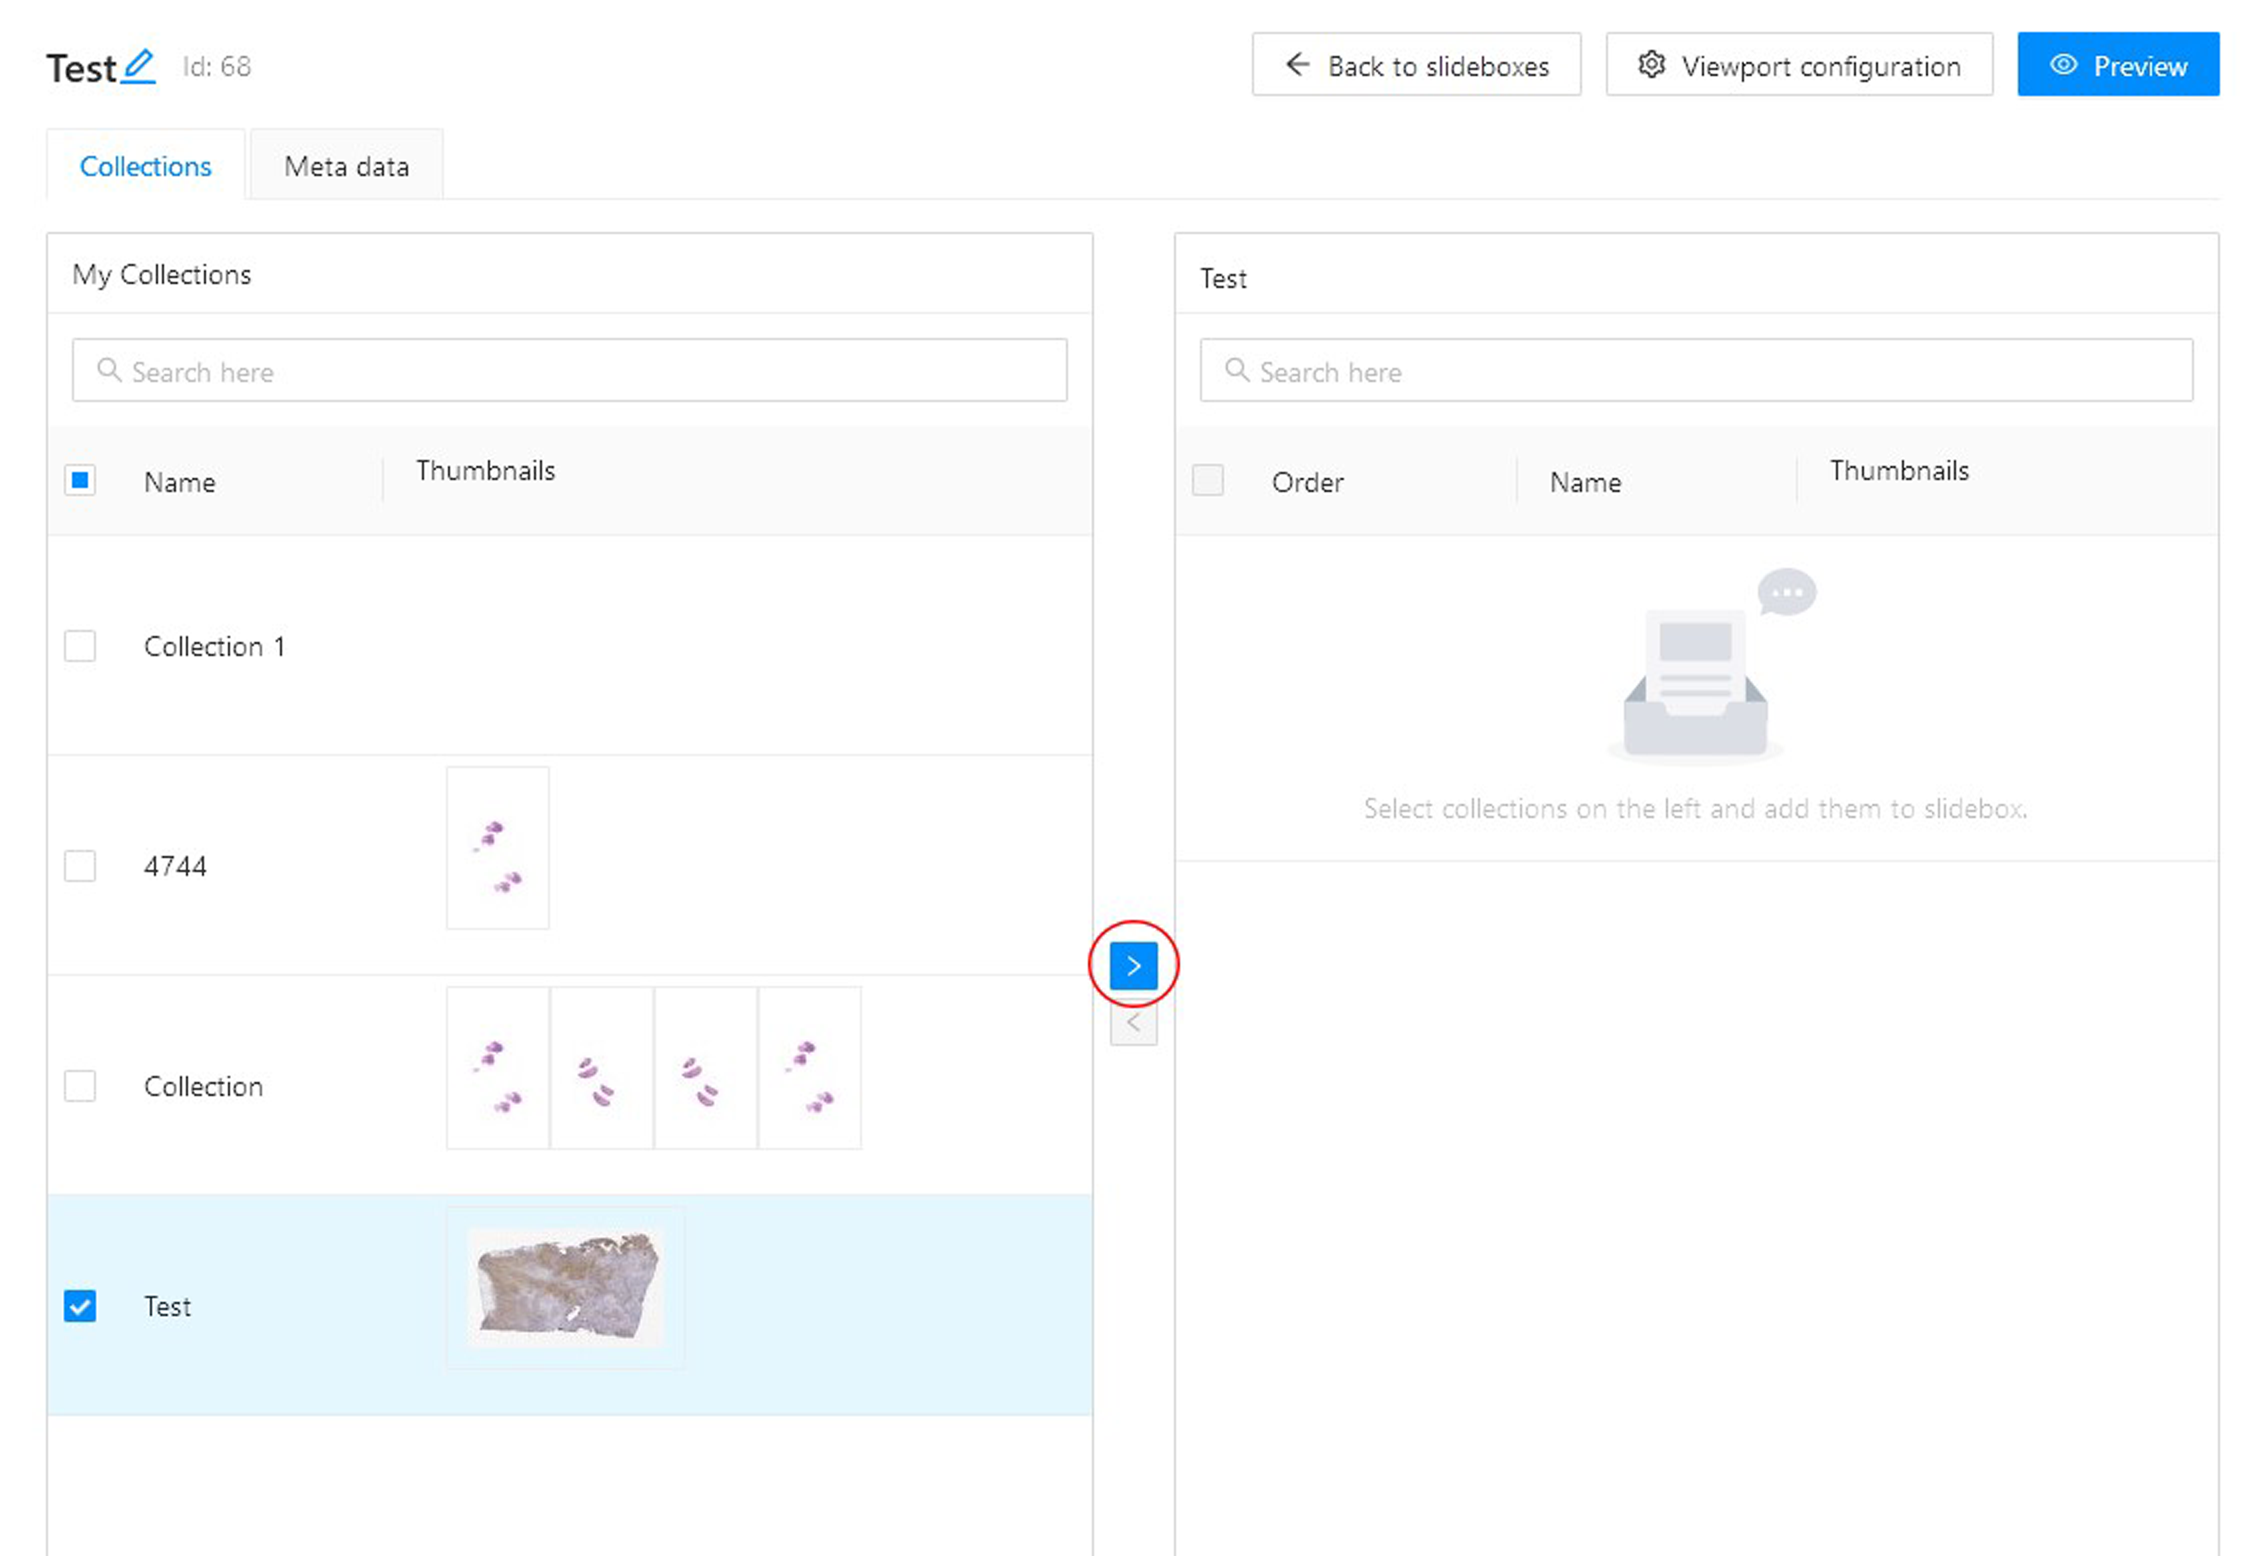Click the back arrow icon for slideboxes
Viewport: 2260px width, 1556px height.
[1297, 65]
